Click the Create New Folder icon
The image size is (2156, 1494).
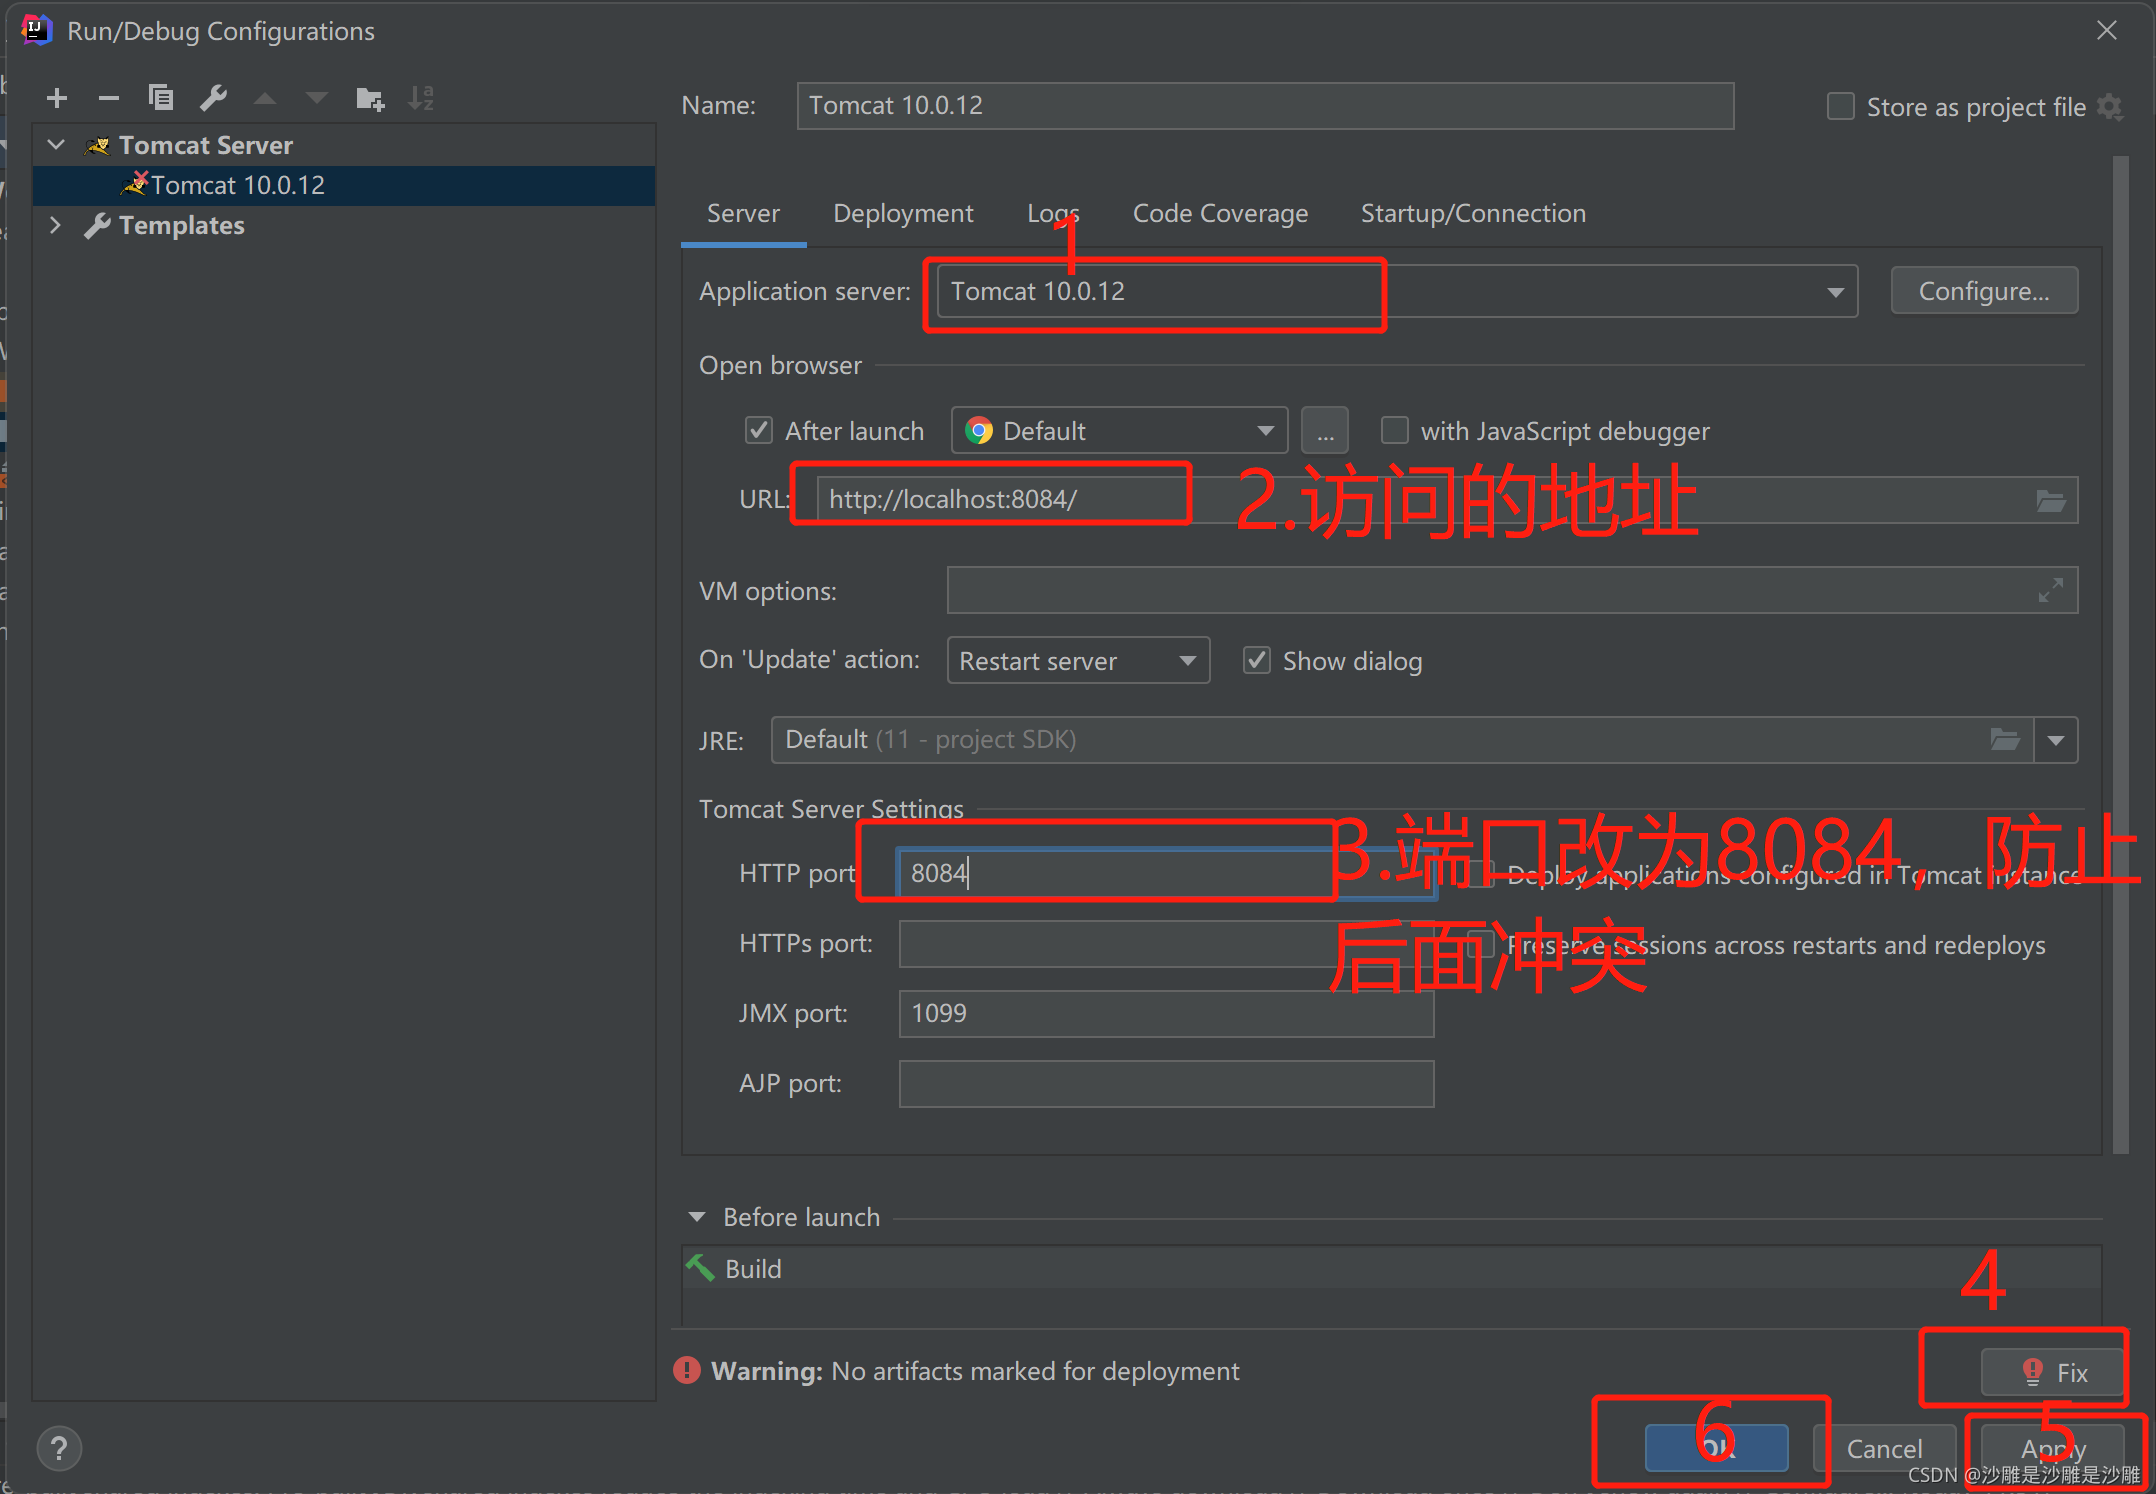click(370, 98)
